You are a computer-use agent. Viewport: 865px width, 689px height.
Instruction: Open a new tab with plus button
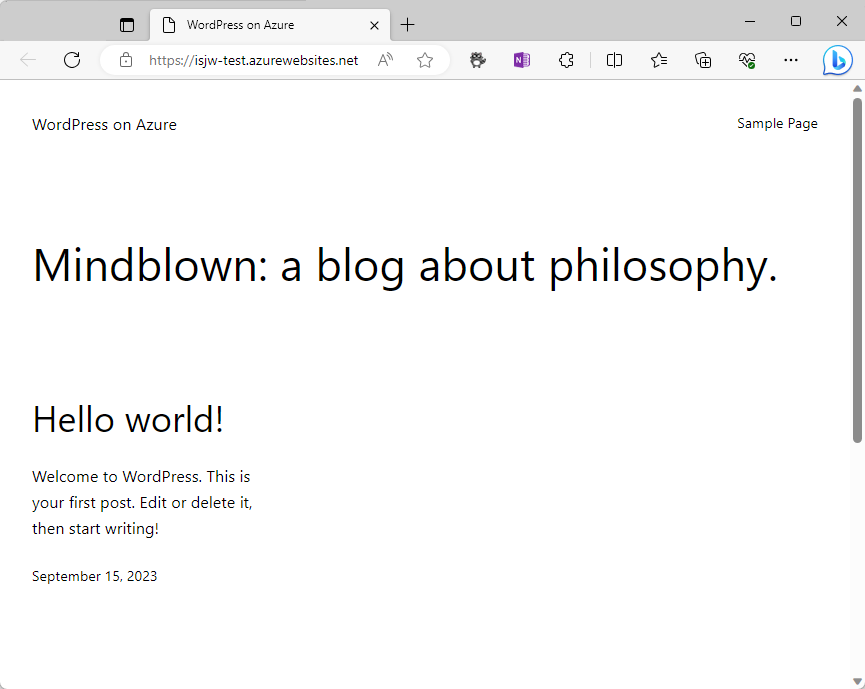pyautogui.click(x=407, y=25)
